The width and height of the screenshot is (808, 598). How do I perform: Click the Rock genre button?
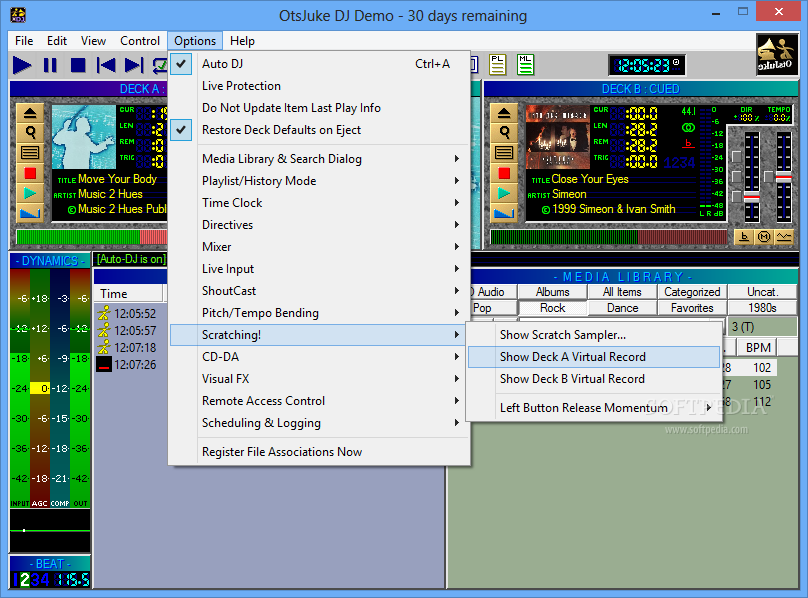[x=552, y=308]
